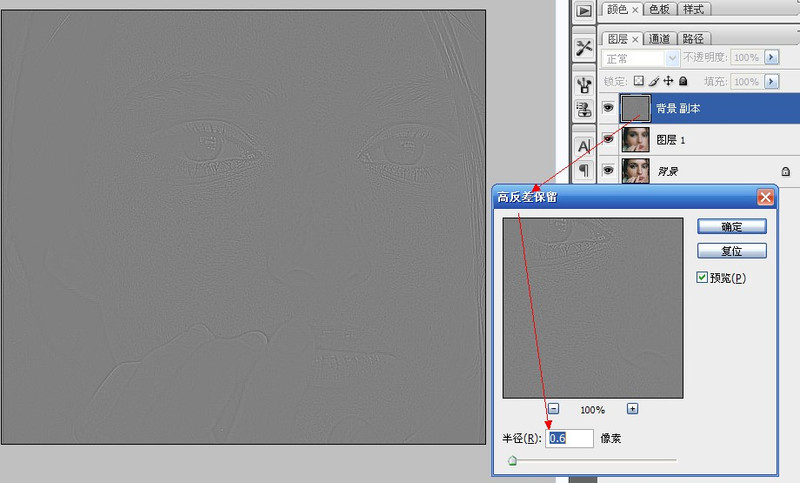Open the Paragraph panel icon
The image size is (800, 483).
584,170
